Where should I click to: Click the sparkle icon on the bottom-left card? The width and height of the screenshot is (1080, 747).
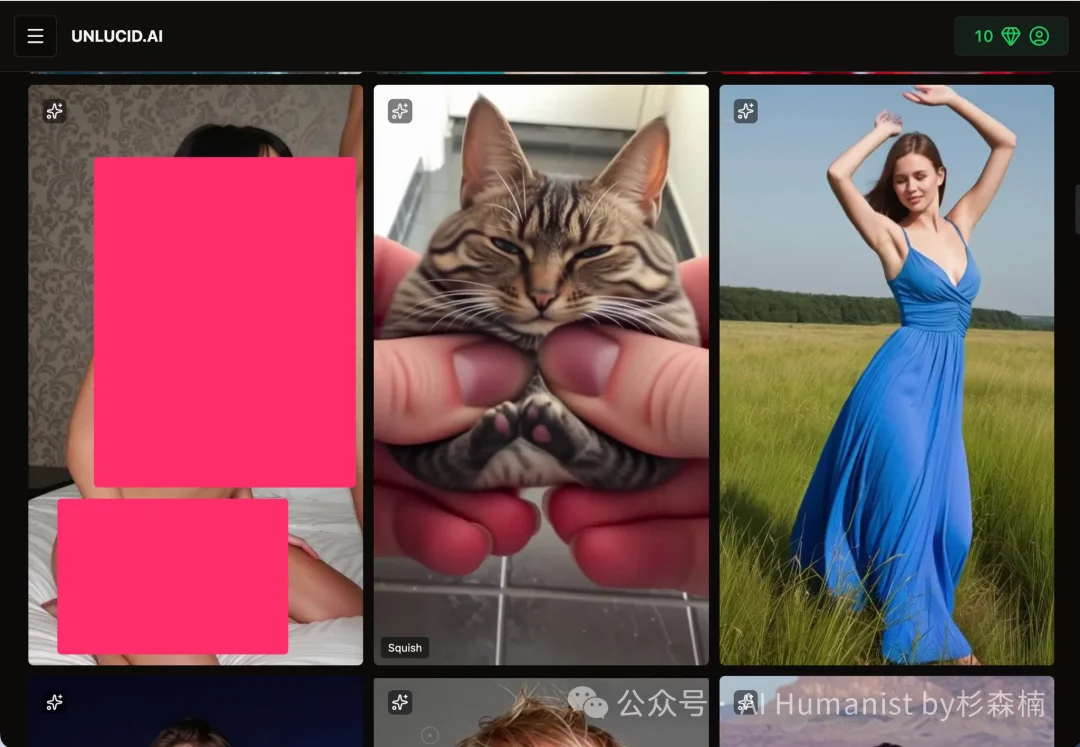[x=55, y=703]
